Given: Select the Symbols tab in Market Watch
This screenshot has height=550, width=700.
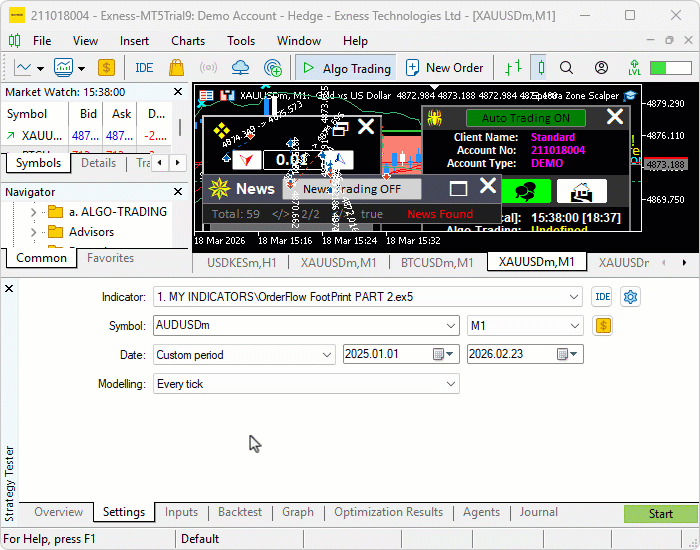Looking at the screenshot, I should pos(38,163).
